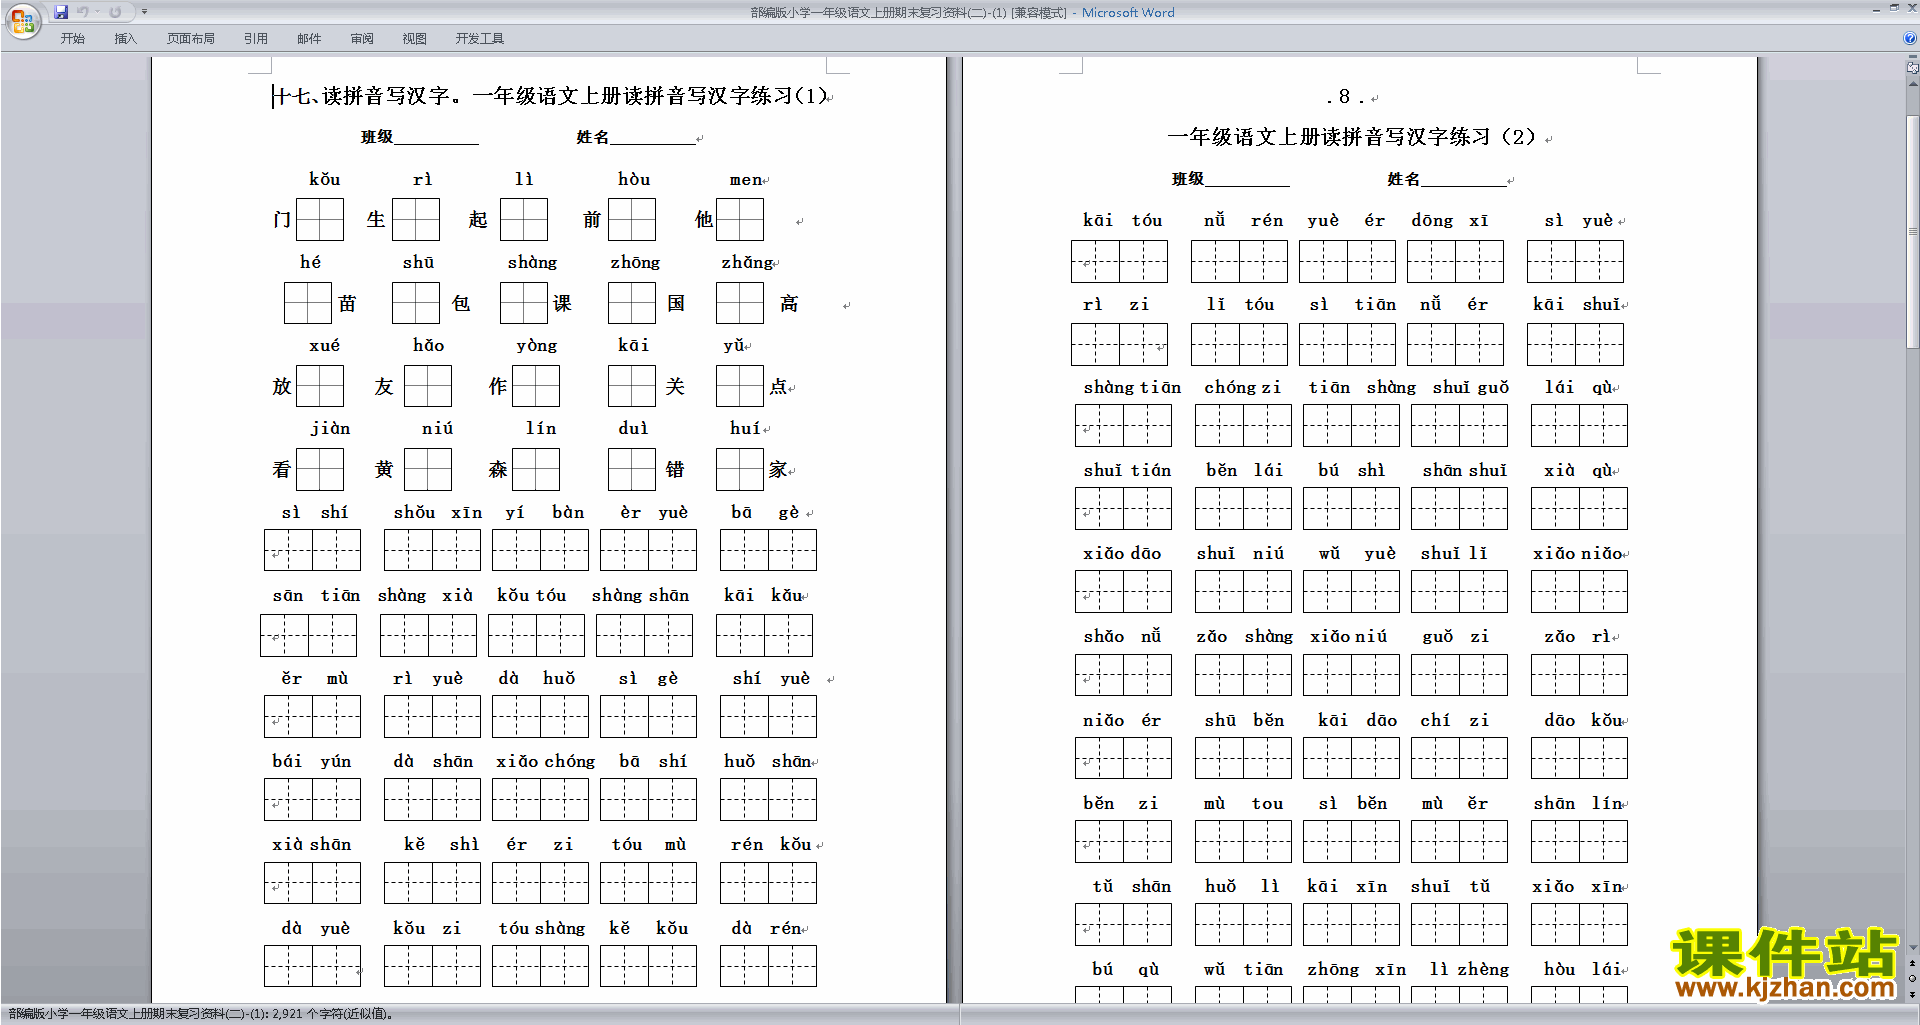
Task: Open the Office button menu
Action: 22,20
